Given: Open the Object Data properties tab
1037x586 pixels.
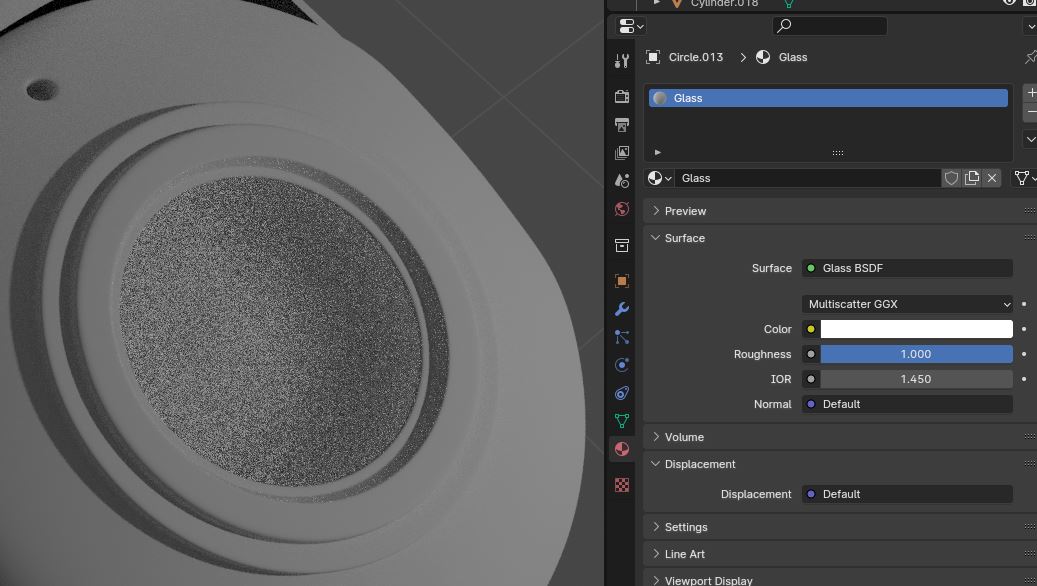Looking at the screenshot, I should coord(622,421).
